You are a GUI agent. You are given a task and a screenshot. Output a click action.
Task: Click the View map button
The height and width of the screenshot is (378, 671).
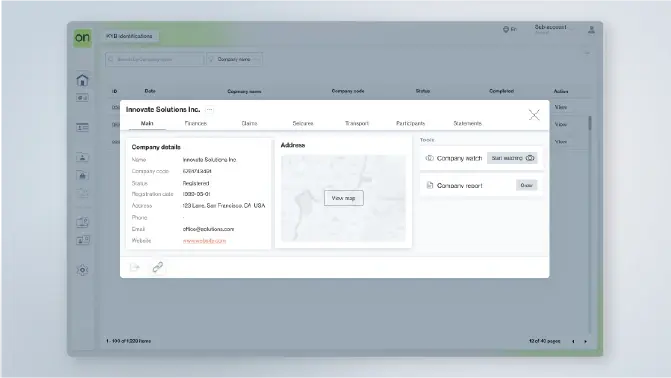click(344, 198)
